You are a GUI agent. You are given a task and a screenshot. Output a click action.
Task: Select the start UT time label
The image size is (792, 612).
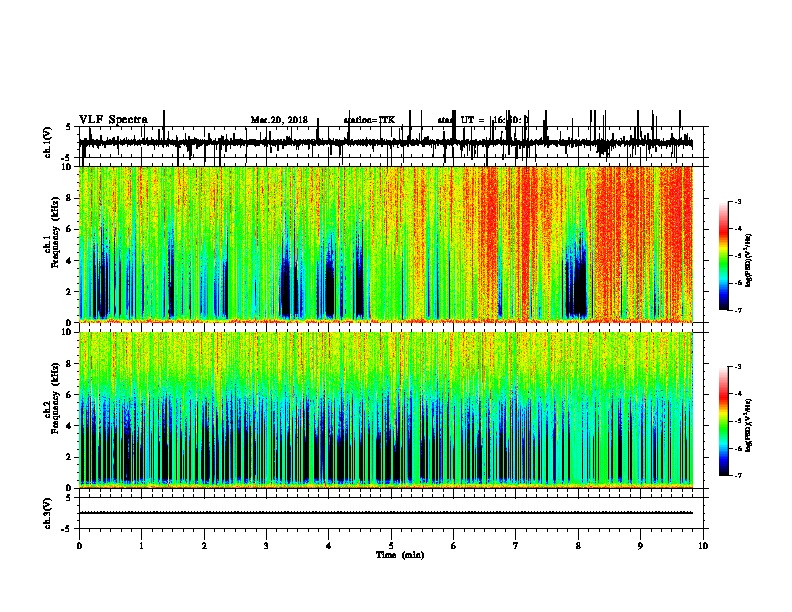point(482,120)
